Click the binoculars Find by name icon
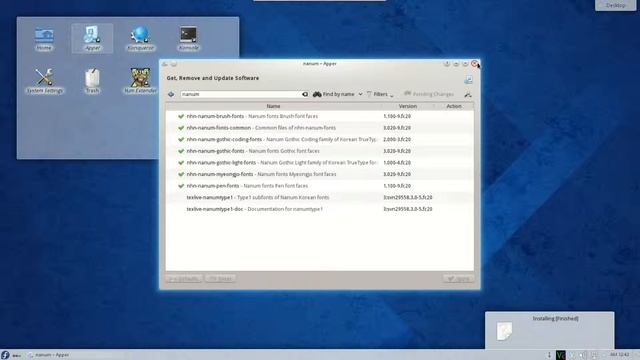640x360 pixels. [317, 94]
